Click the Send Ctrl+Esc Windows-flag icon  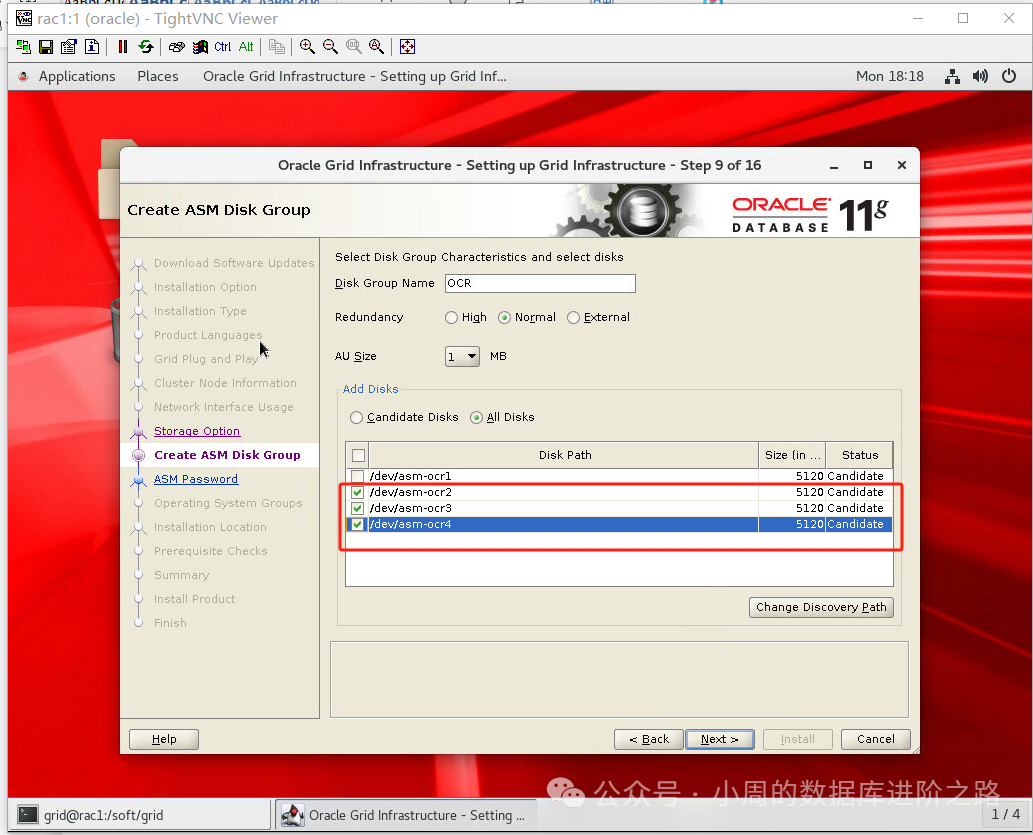pos(200,47)
